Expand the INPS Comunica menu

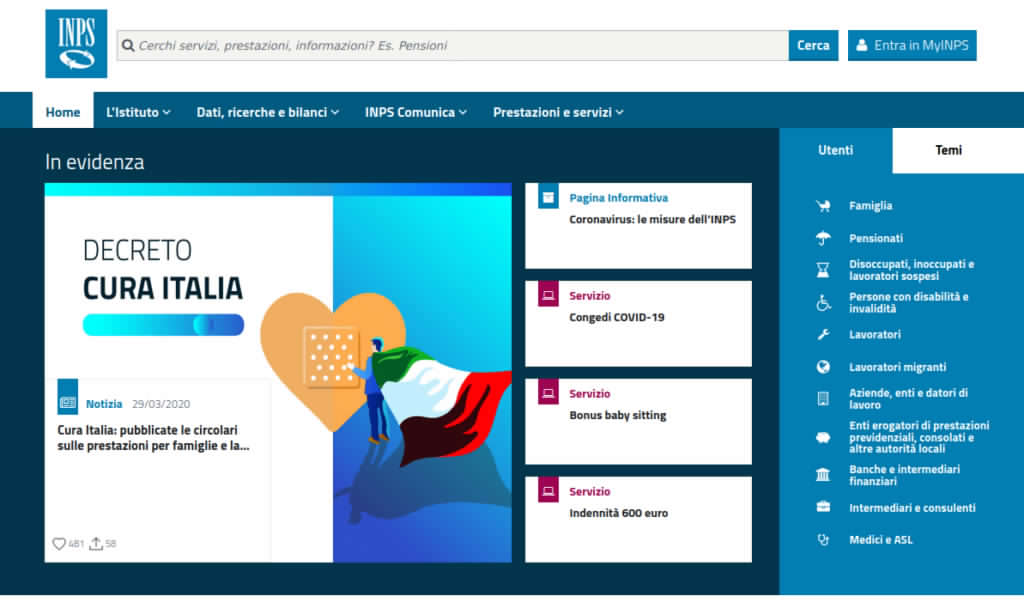click(415, 112)
